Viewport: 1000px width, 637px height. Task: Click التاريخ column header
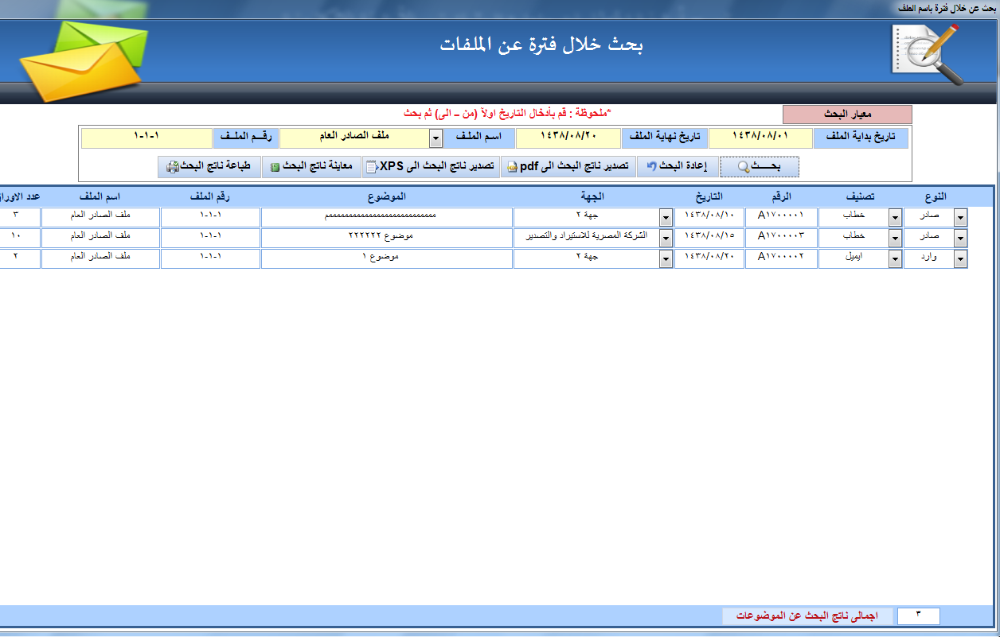click(x=709, y=197)
